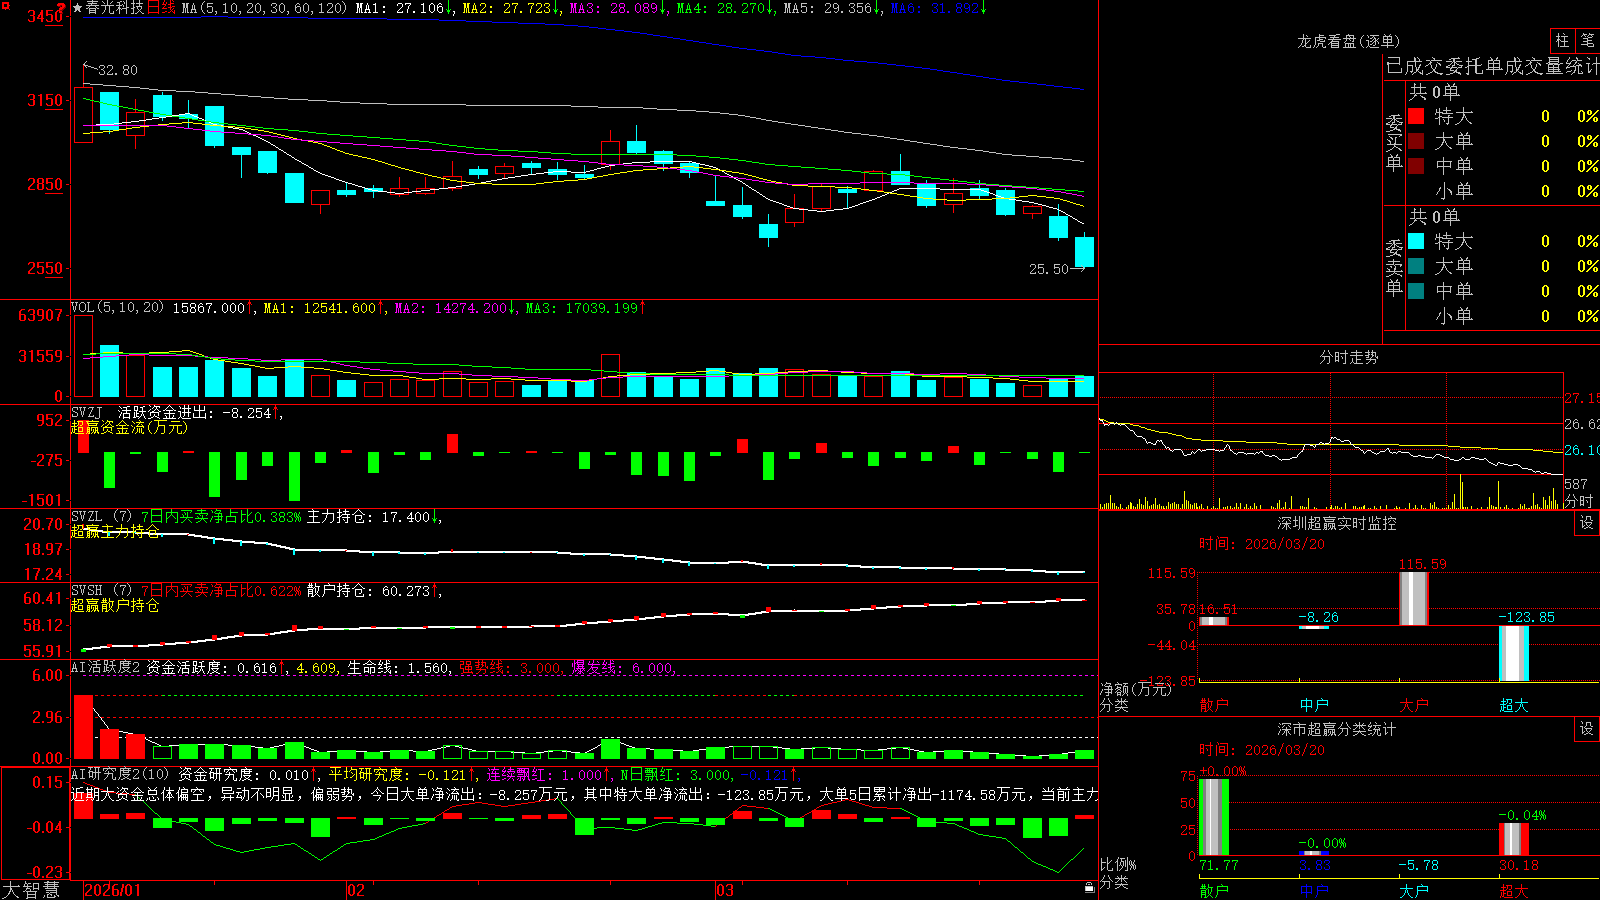Click the 中户 -8.26 bar in 实时监控

point(1314,627)
